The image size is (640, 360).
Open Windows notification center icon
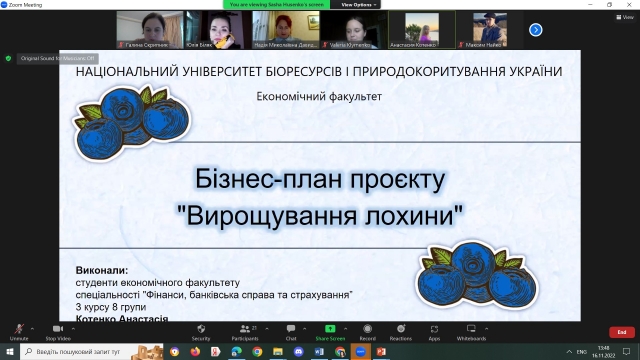click(x=627, y=351)
